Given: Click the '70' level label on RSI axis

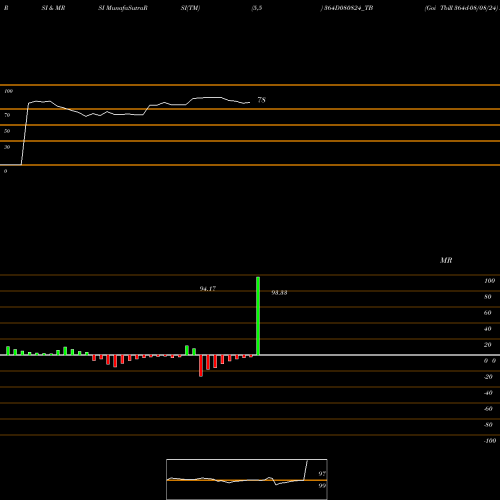Looking at the screenshot, I should 7,115.
